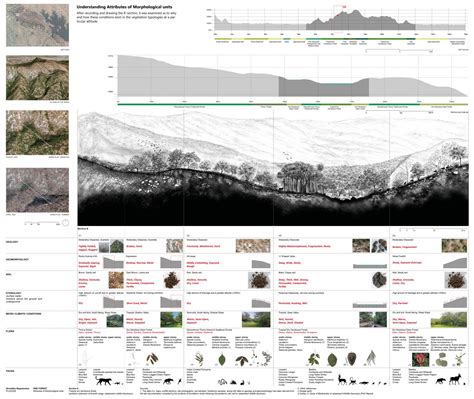Click the dark walking animal silhouette in last Fauna column
Image resolution: width=474 pixels, height=399 pixels.
coord(441,382)
